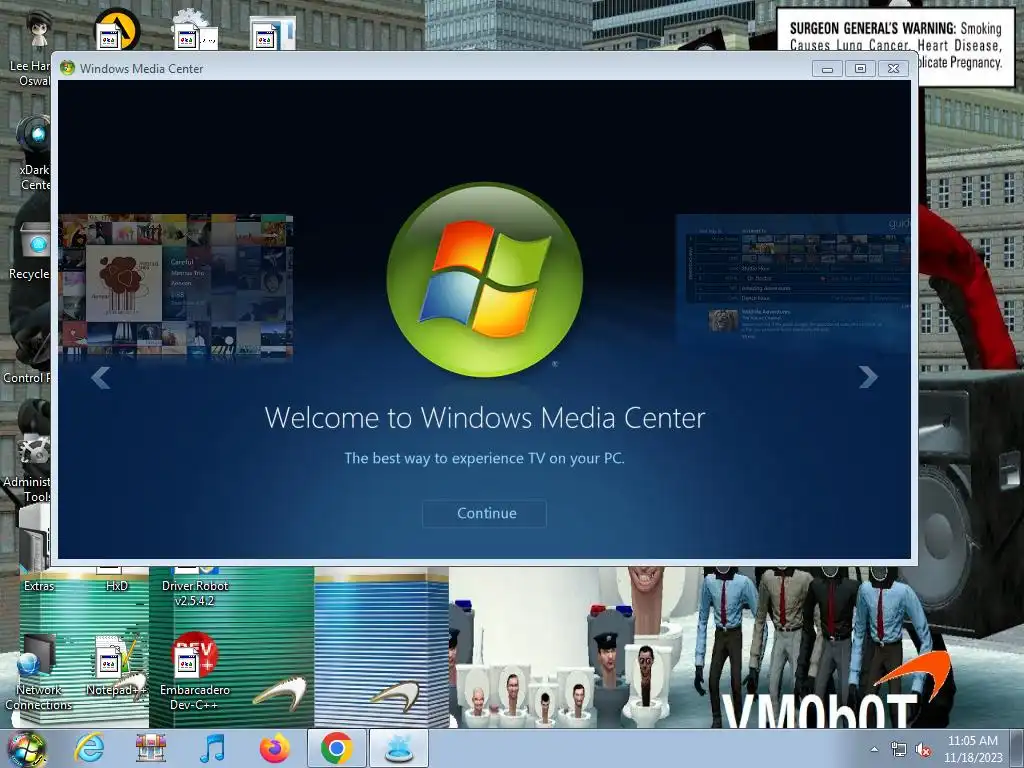
Task: Click the muted volume tray icon
Action: pos(923,750)
